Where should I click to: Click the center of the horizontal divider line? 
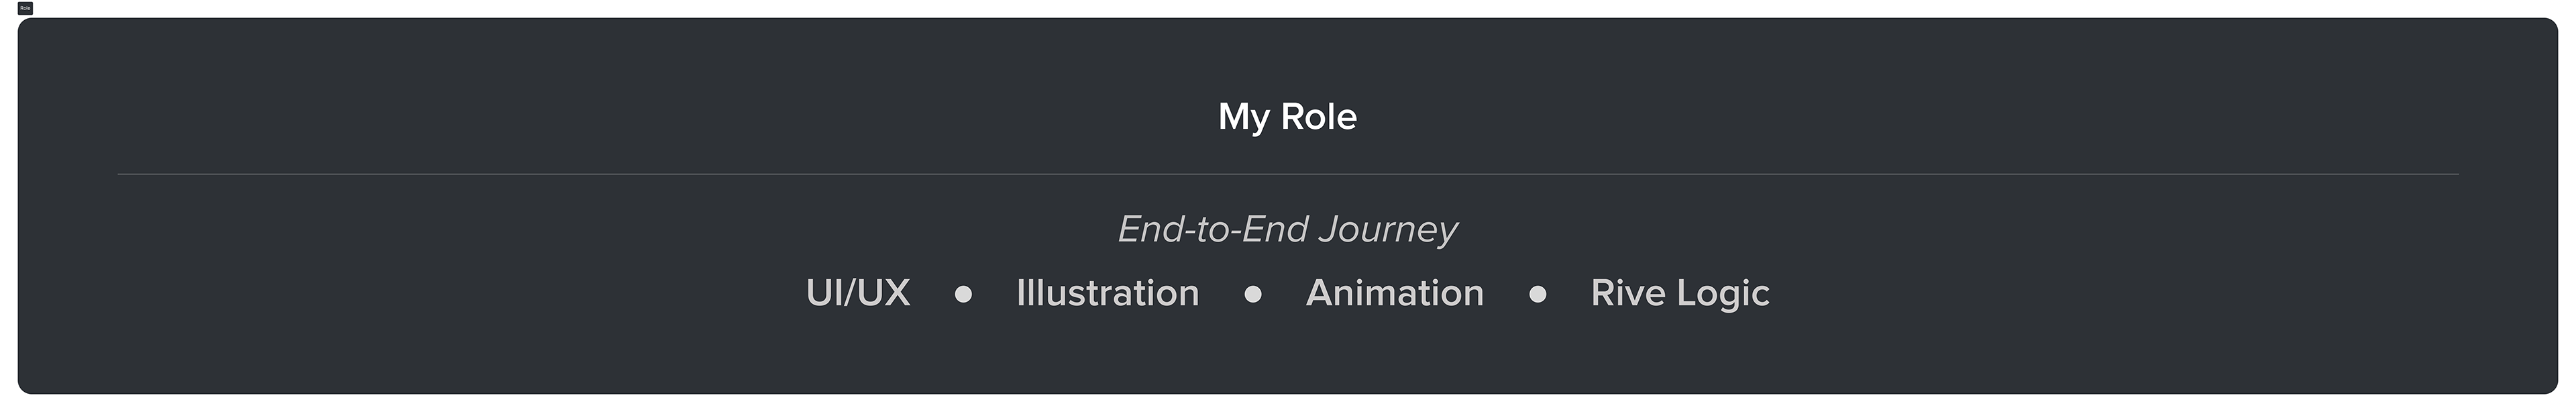coord(1288,174)
